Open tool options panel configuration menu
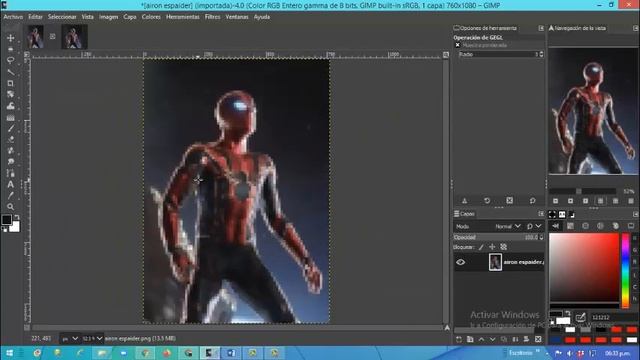The image size is (640, 360). [541, 28]
